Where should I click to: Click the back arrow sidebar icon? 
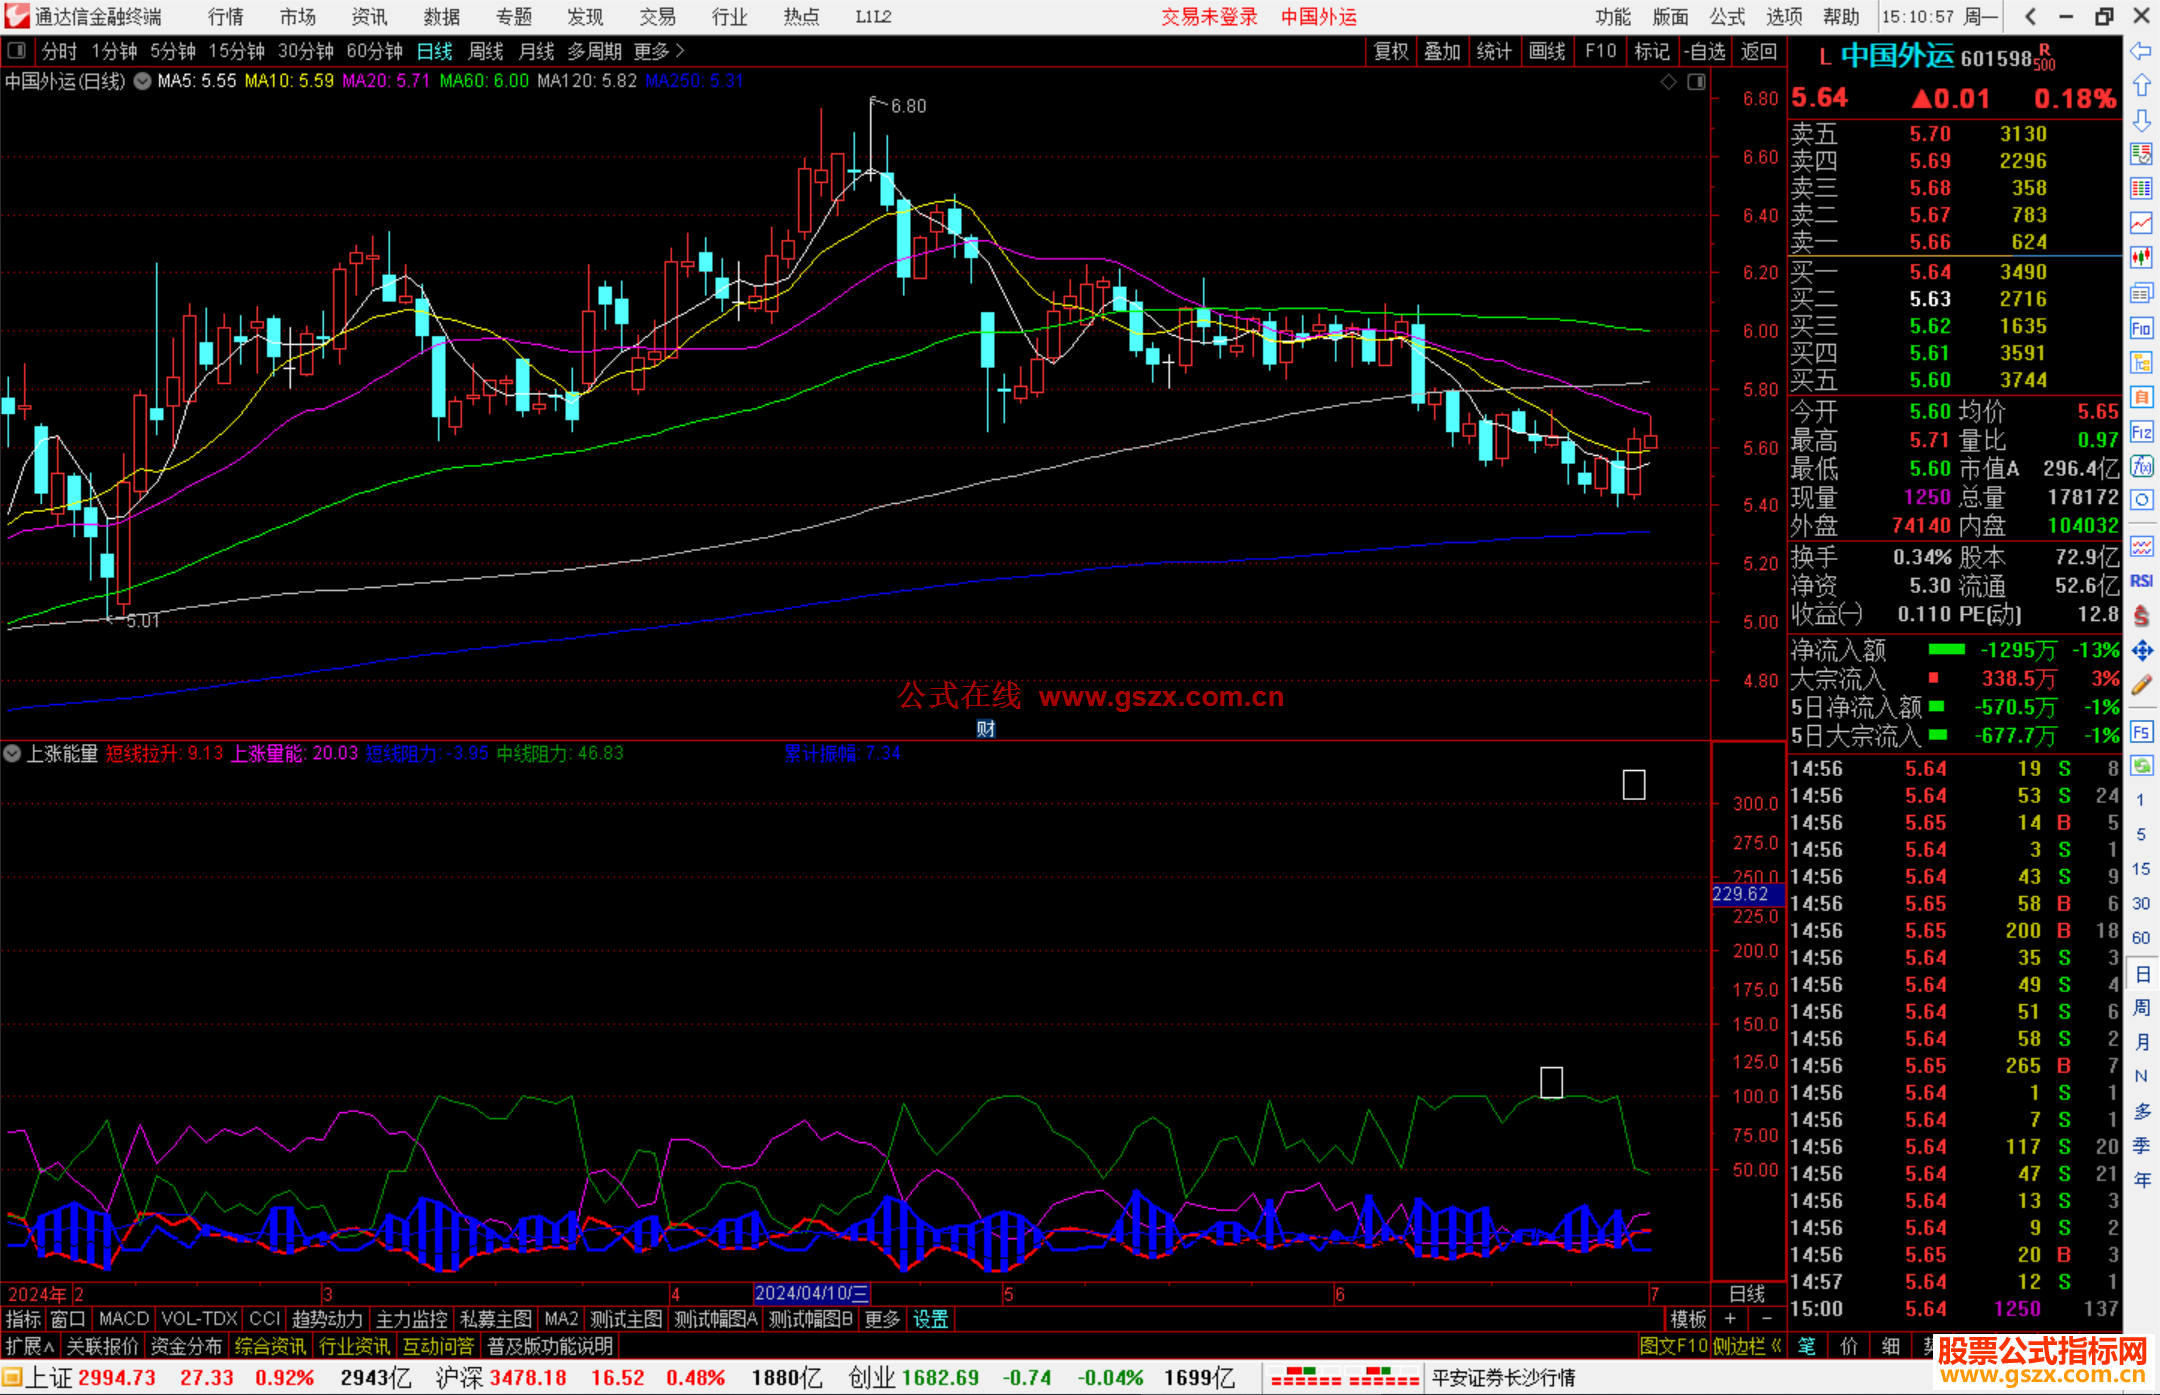(x=2141, y=51)
